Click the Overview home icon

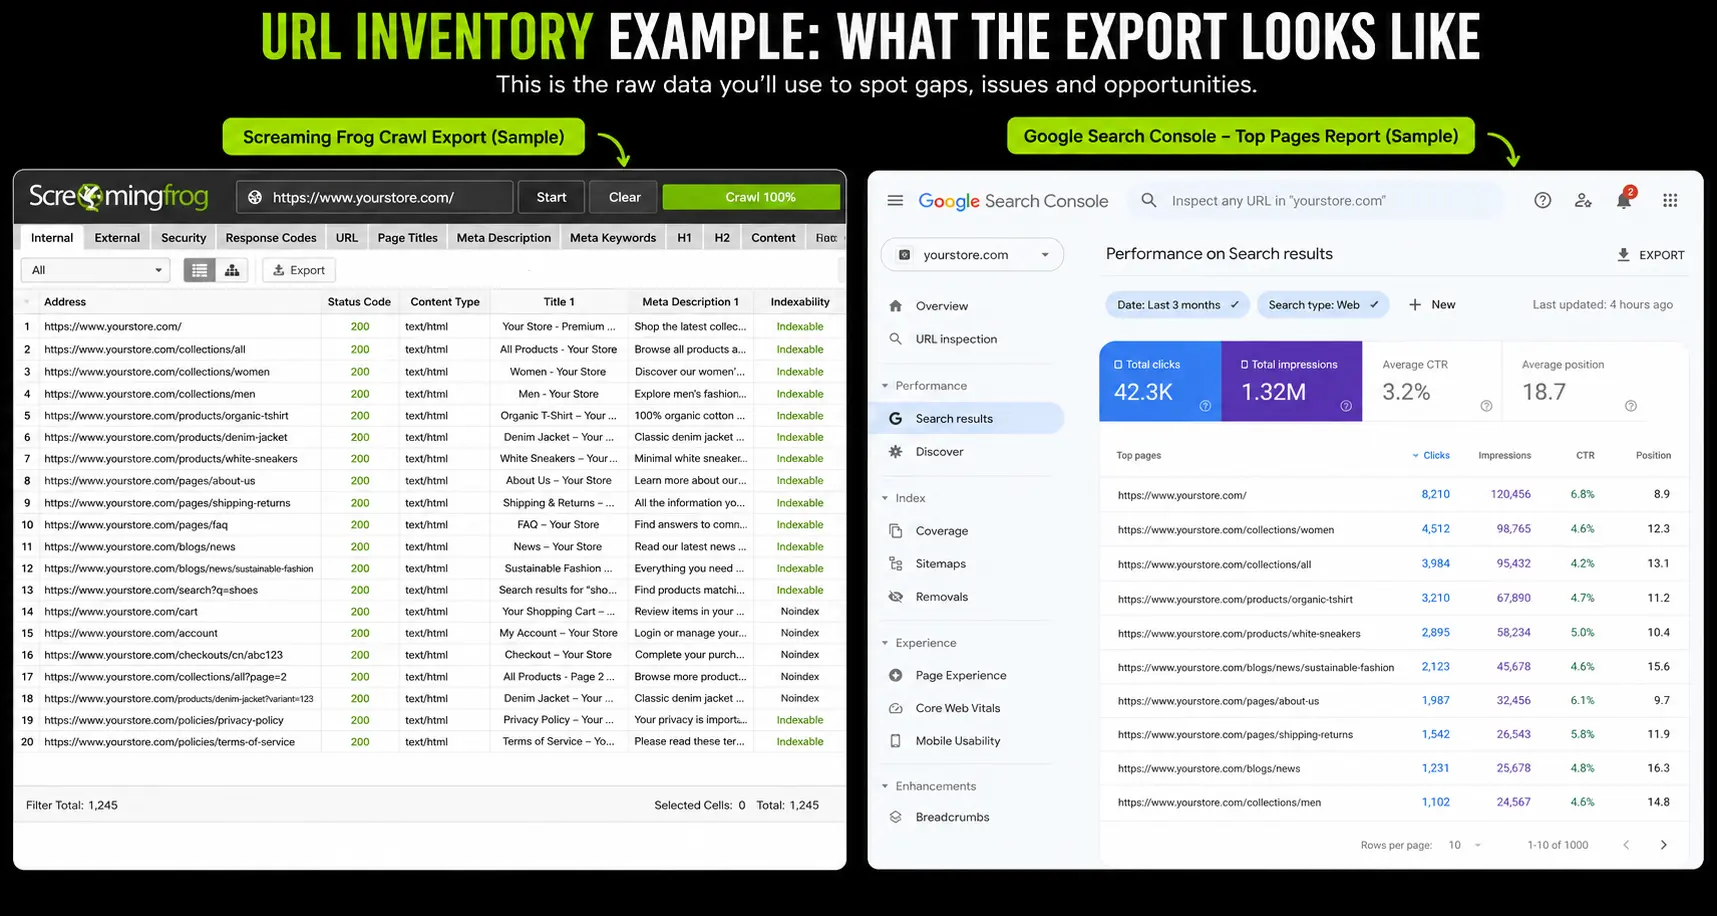[896, 306]
